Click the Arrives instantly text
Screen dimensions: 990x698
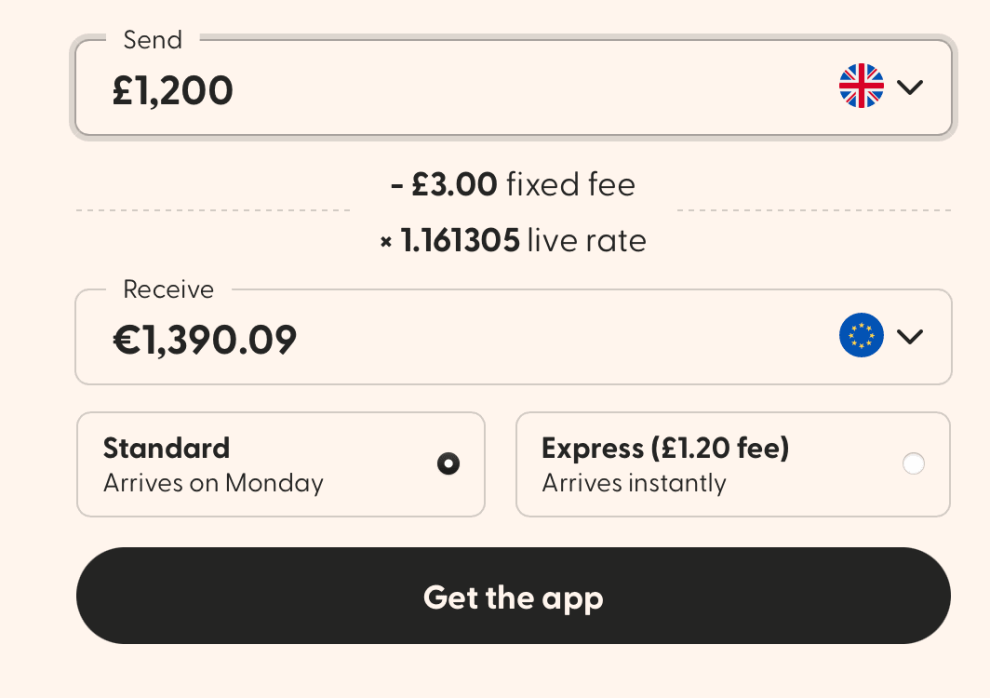point(633,483)
